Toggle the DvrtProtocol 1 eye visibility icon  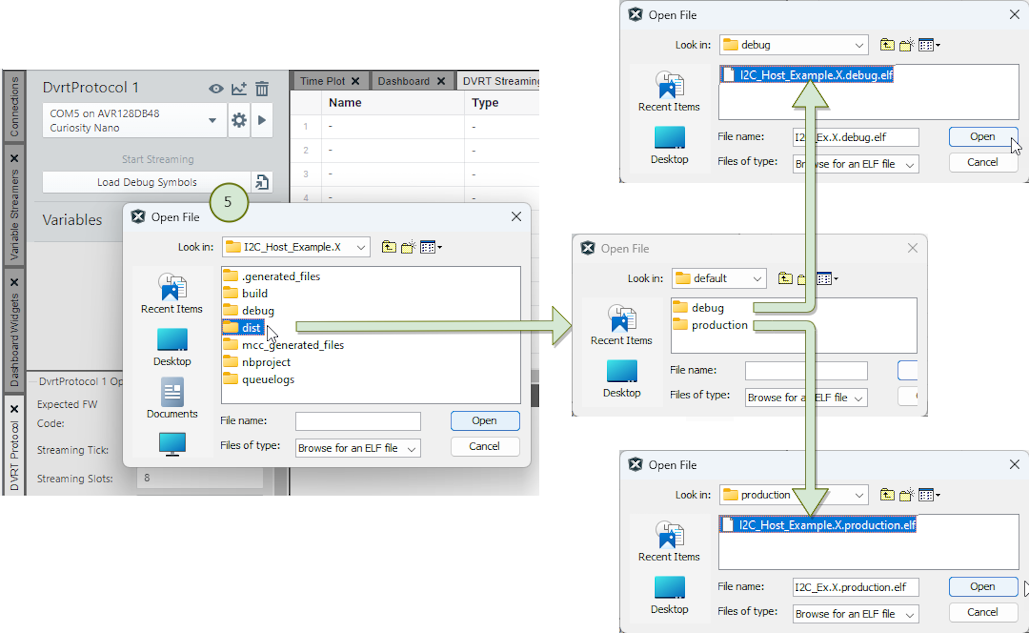click(216, 89)
